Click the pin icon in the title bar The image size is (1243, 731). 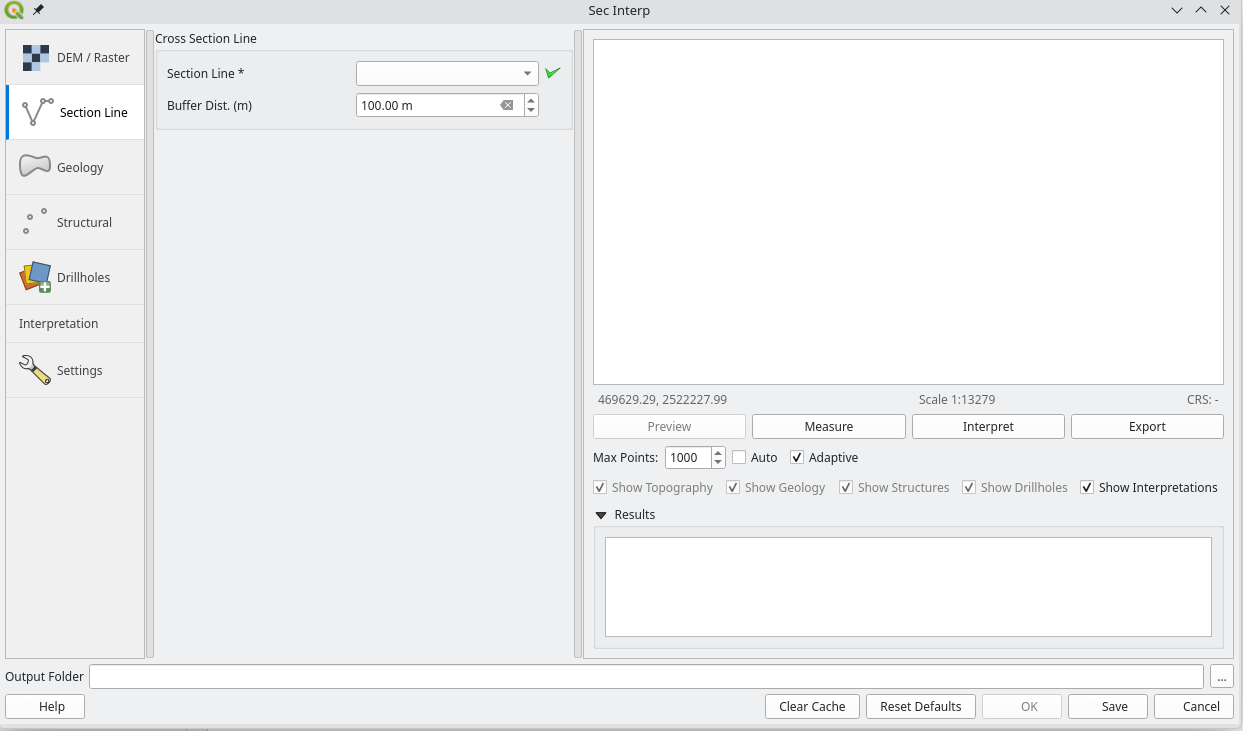tap(37, 10)
